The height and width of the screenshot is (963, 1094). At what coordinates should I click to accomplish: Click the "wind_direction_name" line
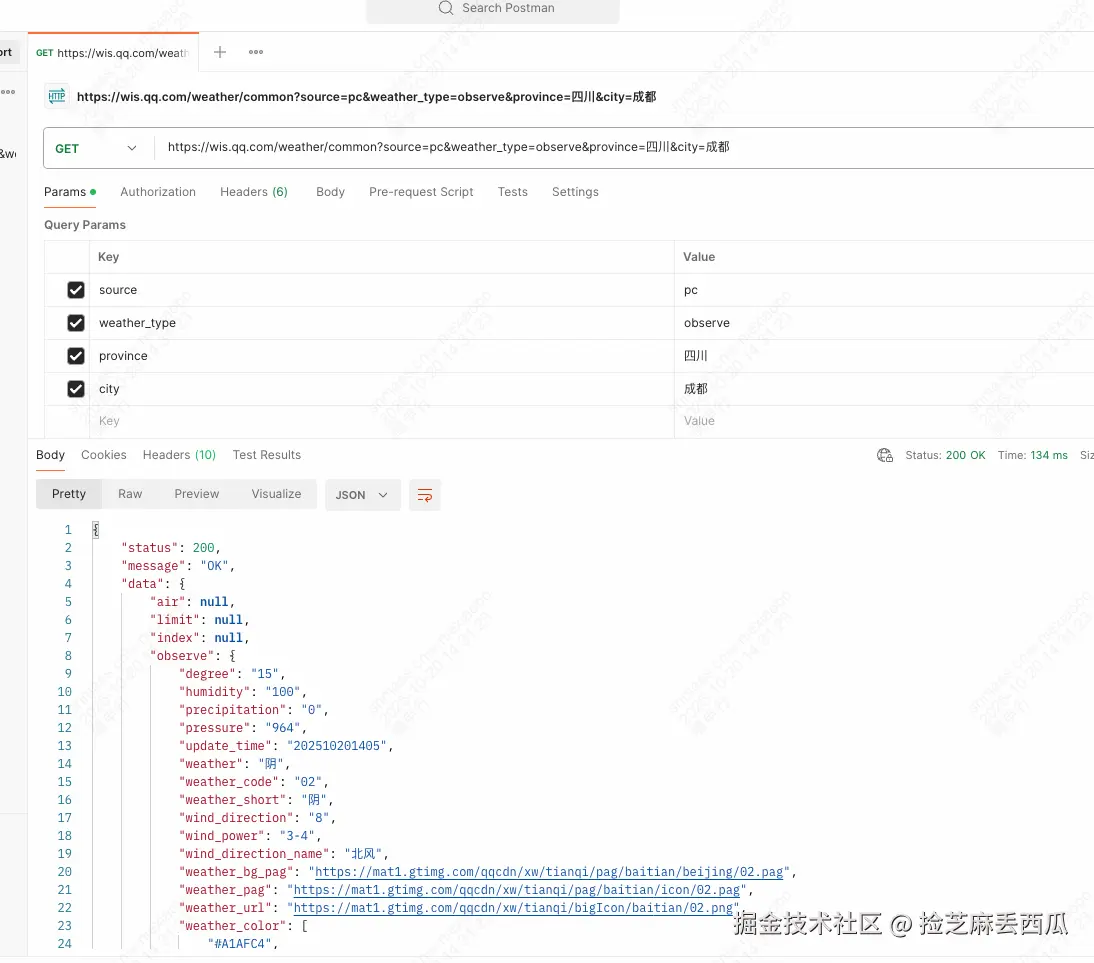284,854
